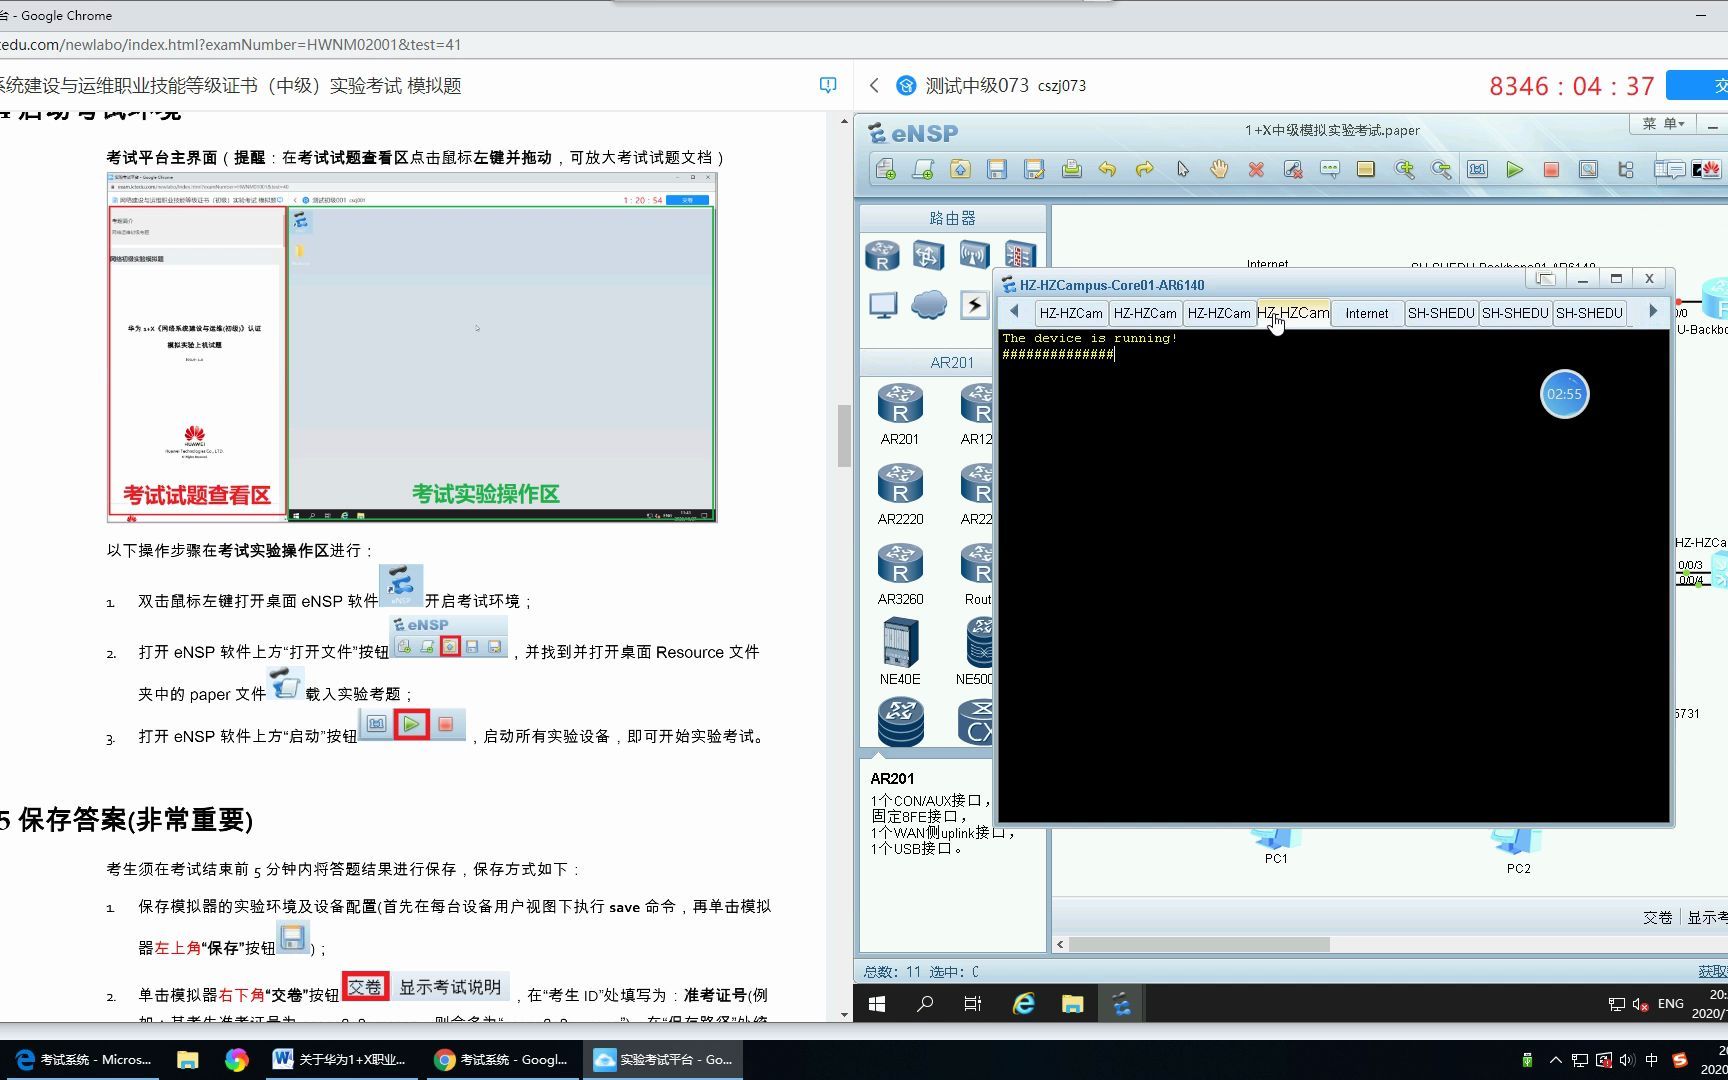The image size is (1728, 1080).
Task: Click the eNSP Undo arrow
Action: 1107,169
